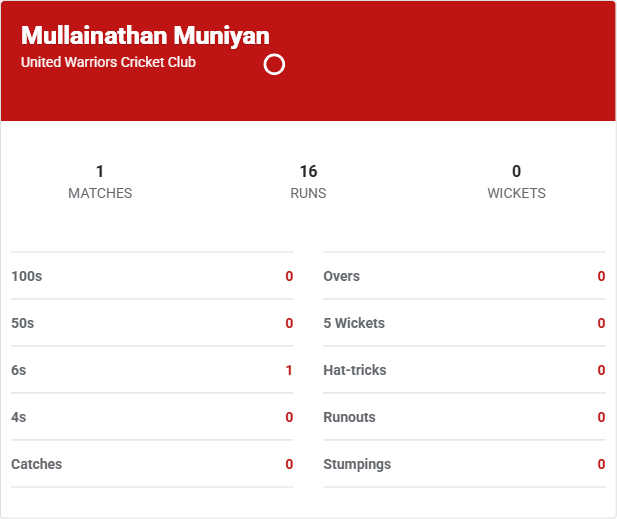Open Mullainathan Muniyan player name heading
This screenshot has width=617, height=519.
tap(145, 36)
